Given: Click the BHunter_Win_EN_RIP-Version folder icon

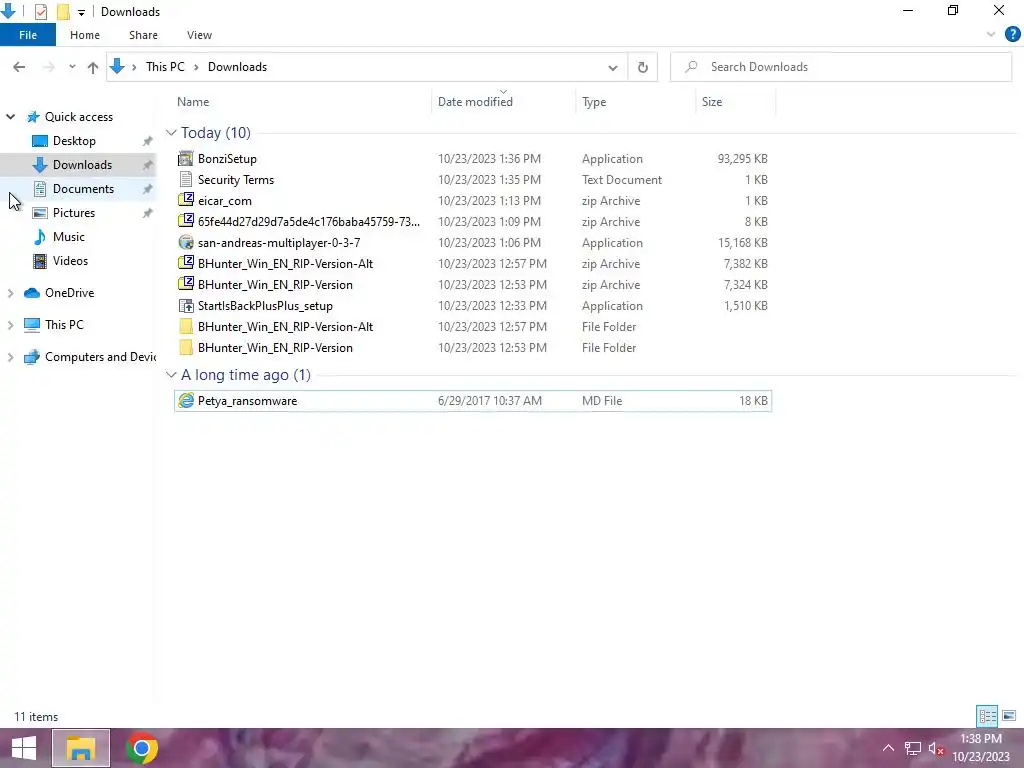Looking at the screenshot, I should [186, 347].
